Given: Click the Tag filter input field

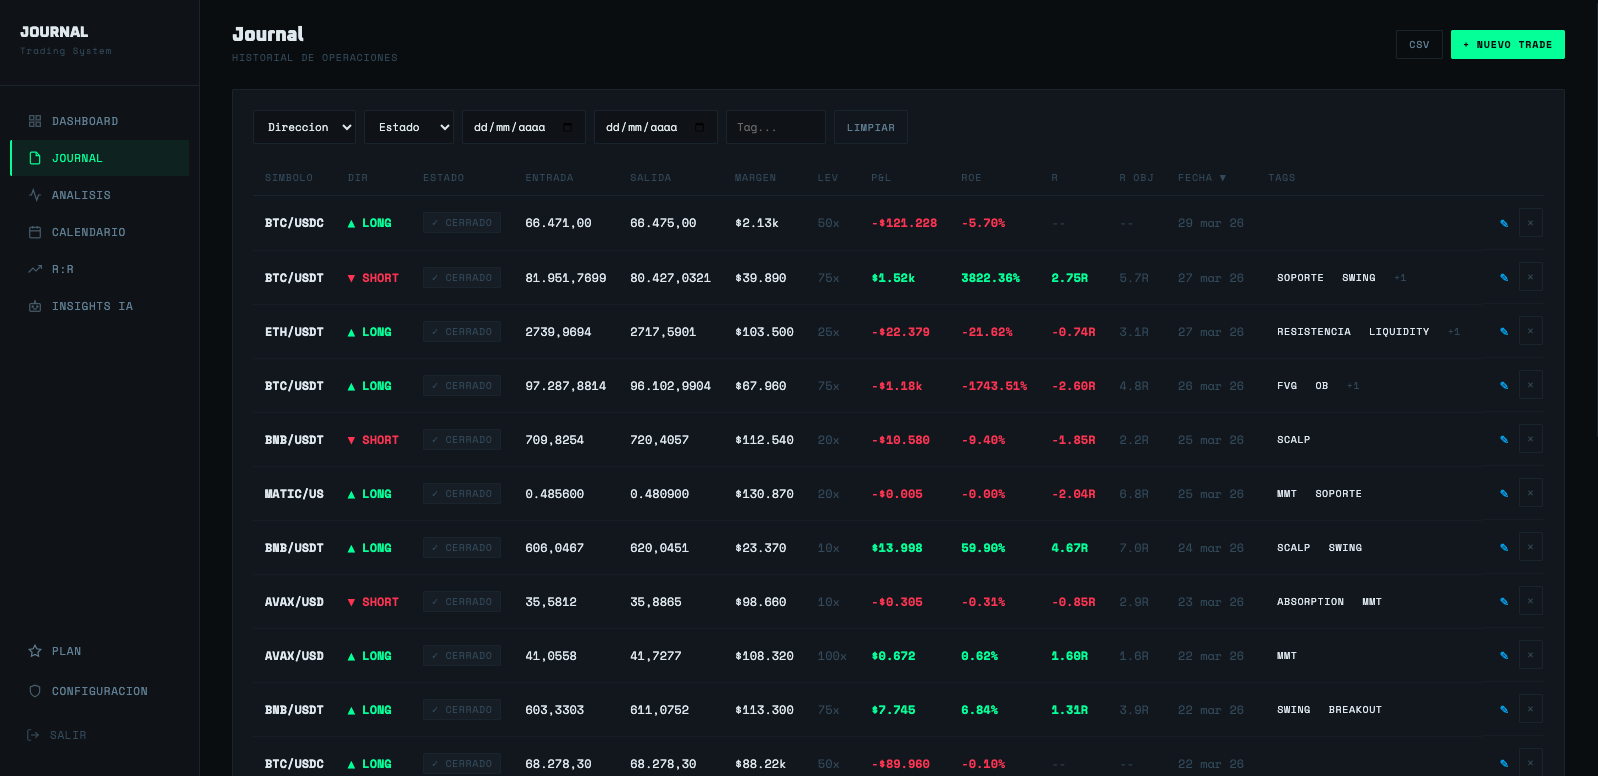Looking at the screenshot, I should coord(775,127).
